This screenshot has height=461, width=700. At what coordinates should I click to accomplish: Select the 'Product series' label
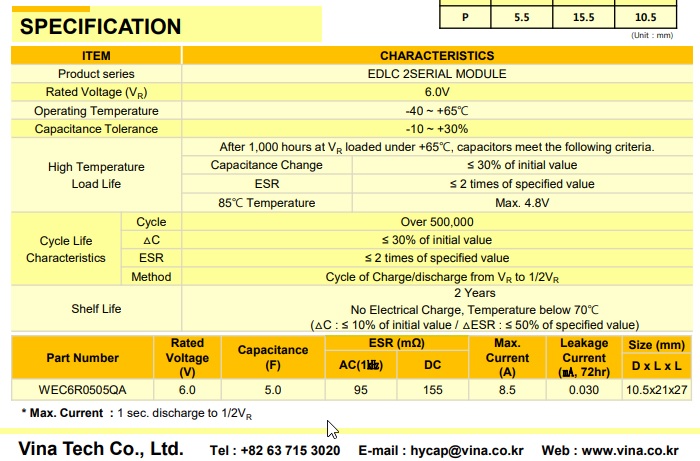96,74
